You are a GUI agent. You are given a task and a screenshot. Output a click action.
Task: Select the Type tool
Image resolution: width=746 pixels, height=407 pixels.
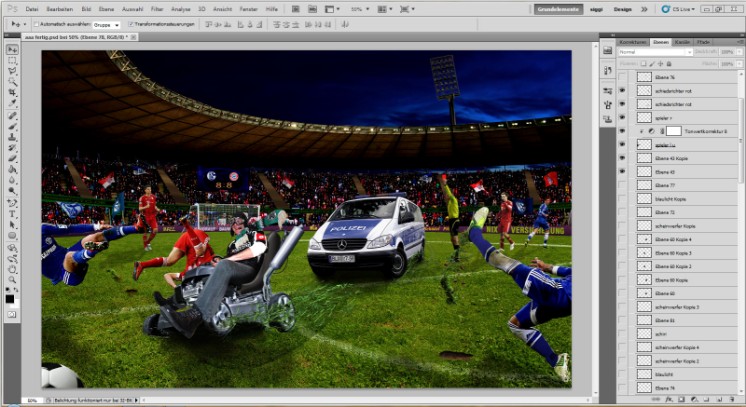[x=12, y=213]
